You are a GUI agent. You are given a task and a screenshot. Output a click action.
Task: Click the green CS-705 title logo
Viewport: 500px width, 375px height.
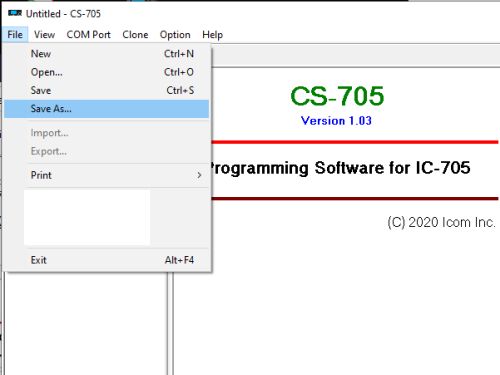click(x=337, y=96)
